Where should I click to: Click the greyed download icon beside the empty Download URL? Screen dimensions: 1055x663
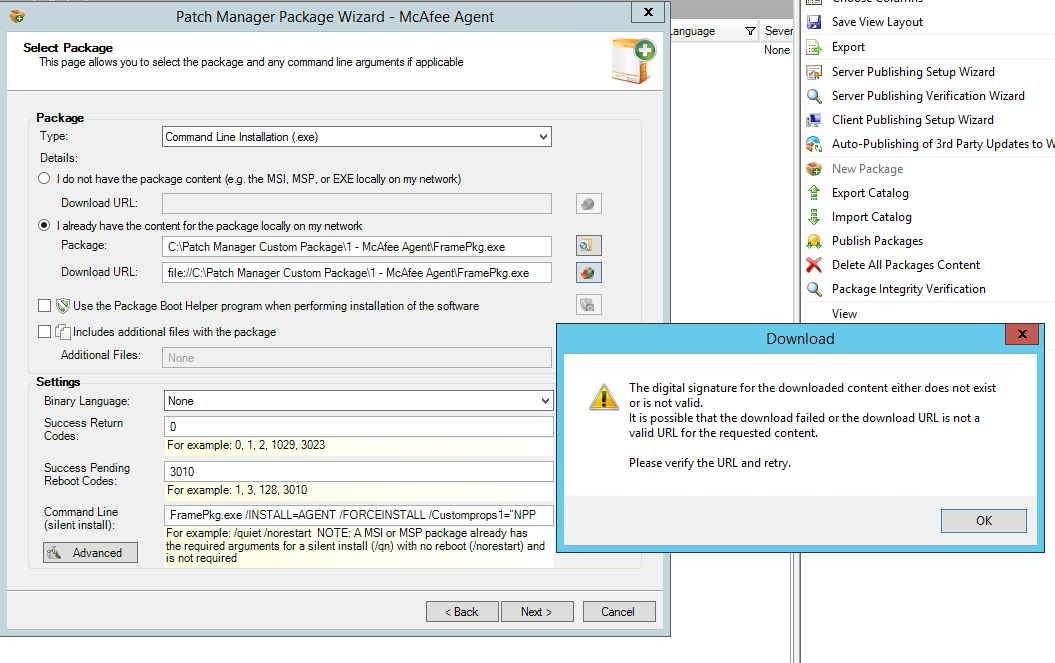[589, 203]
